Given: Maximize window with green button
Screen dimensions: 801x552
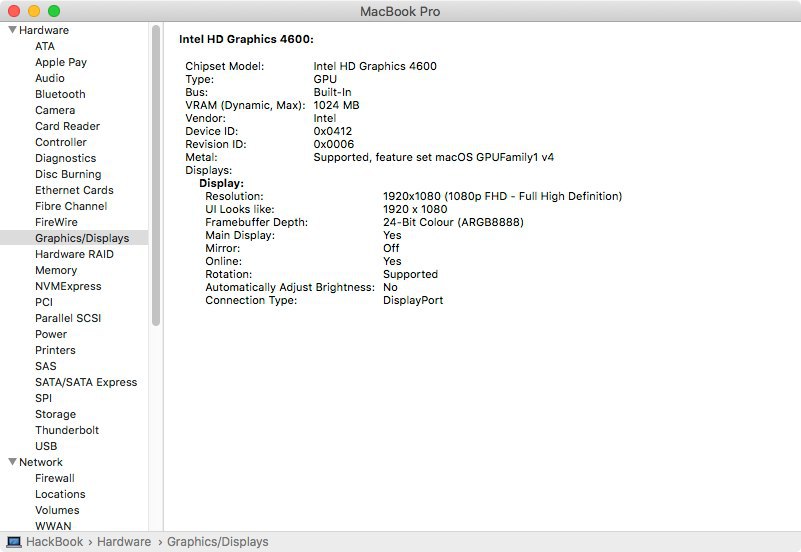Looking at the screenshot, I should click(x=54, y=11).
